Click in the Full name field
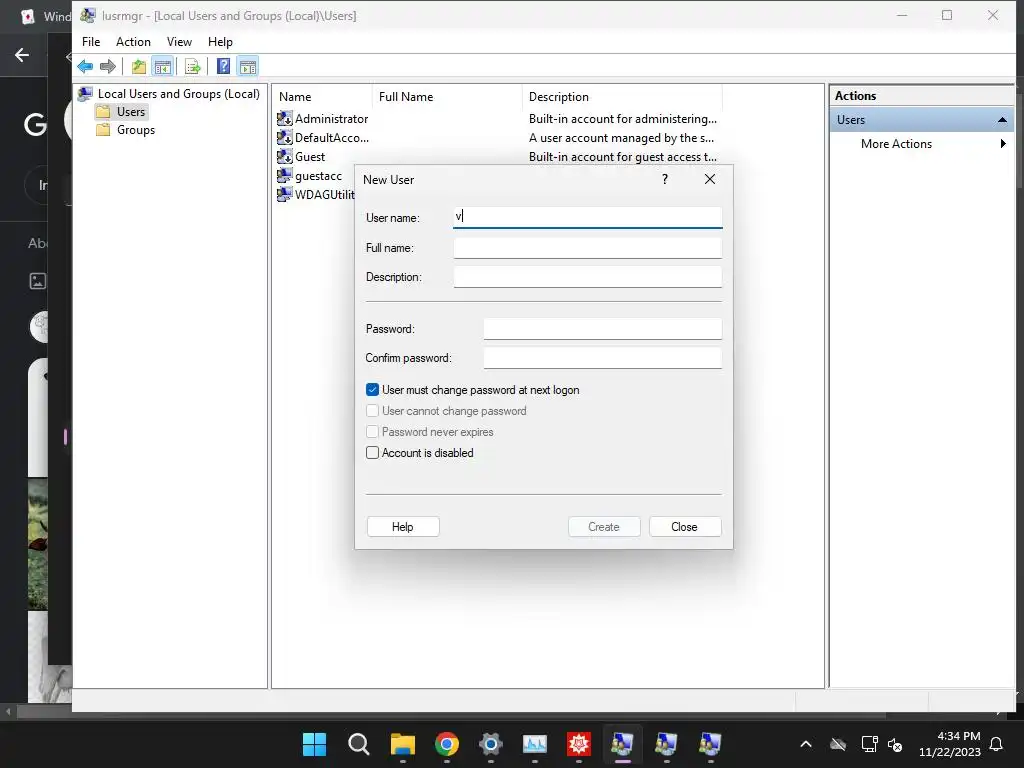 tap(588, 248)
